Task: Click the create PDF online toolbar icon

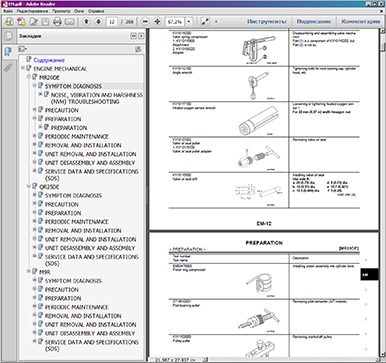Action: [9, 22]
